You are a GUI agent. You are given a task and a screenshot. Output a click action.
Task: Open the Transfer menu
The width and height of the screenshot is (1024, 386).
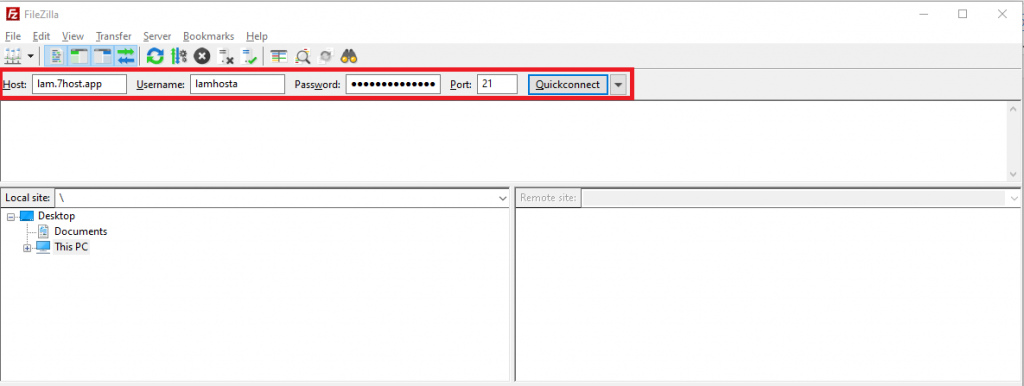click(114, 36)
